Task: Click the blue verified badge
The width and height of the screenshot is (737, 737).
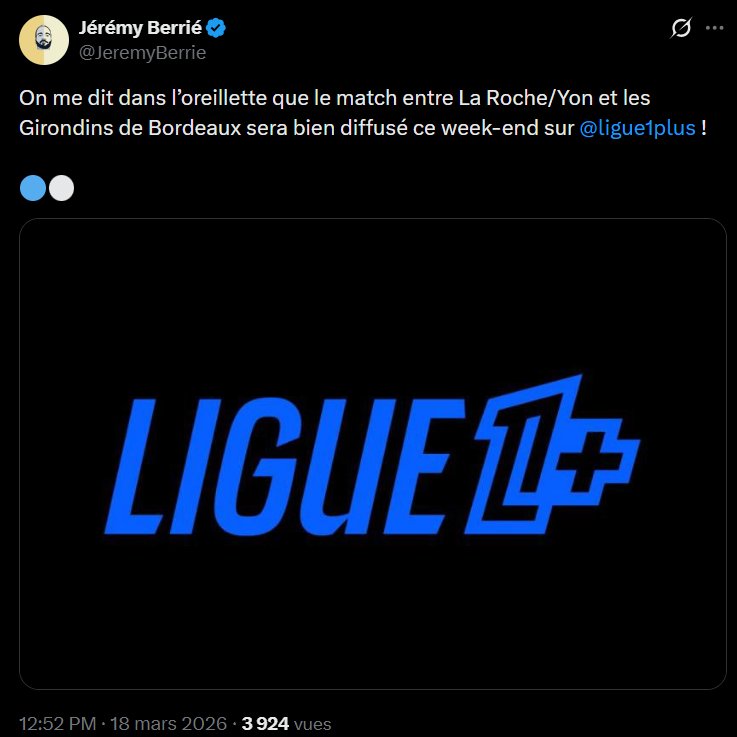Action: (216, 29)
